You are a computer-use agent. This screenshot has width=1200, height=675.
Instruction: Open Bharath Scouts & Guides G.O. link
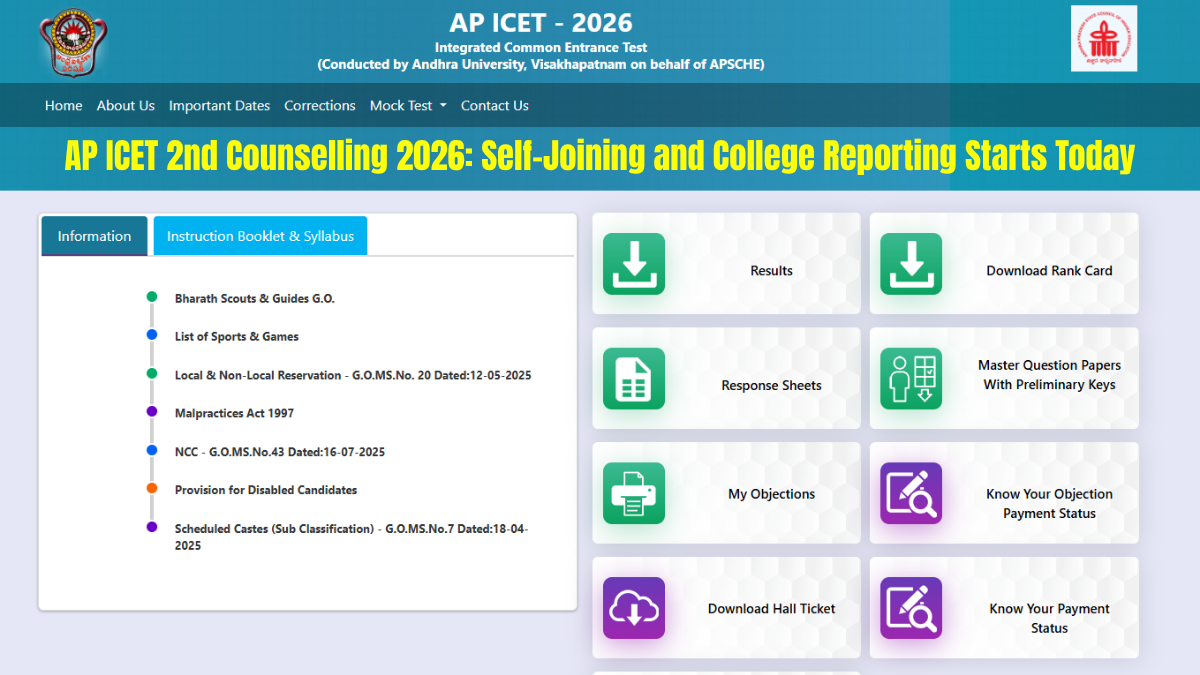(x=255, y=299)
